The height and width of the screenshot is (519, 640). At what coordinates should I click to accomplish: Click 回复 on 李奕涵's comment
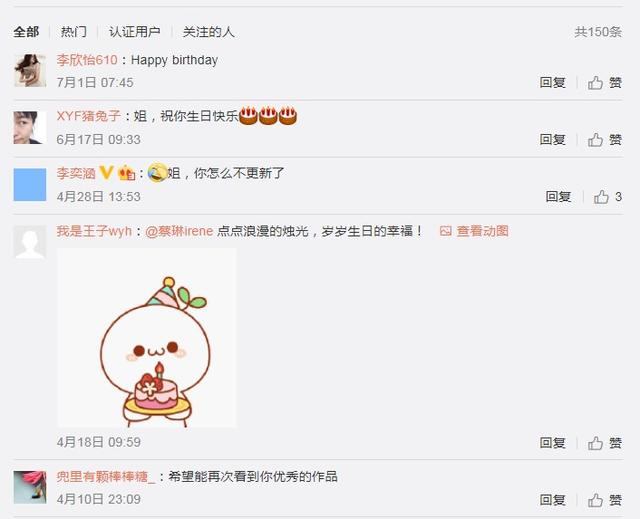click(x=558, y=197)
